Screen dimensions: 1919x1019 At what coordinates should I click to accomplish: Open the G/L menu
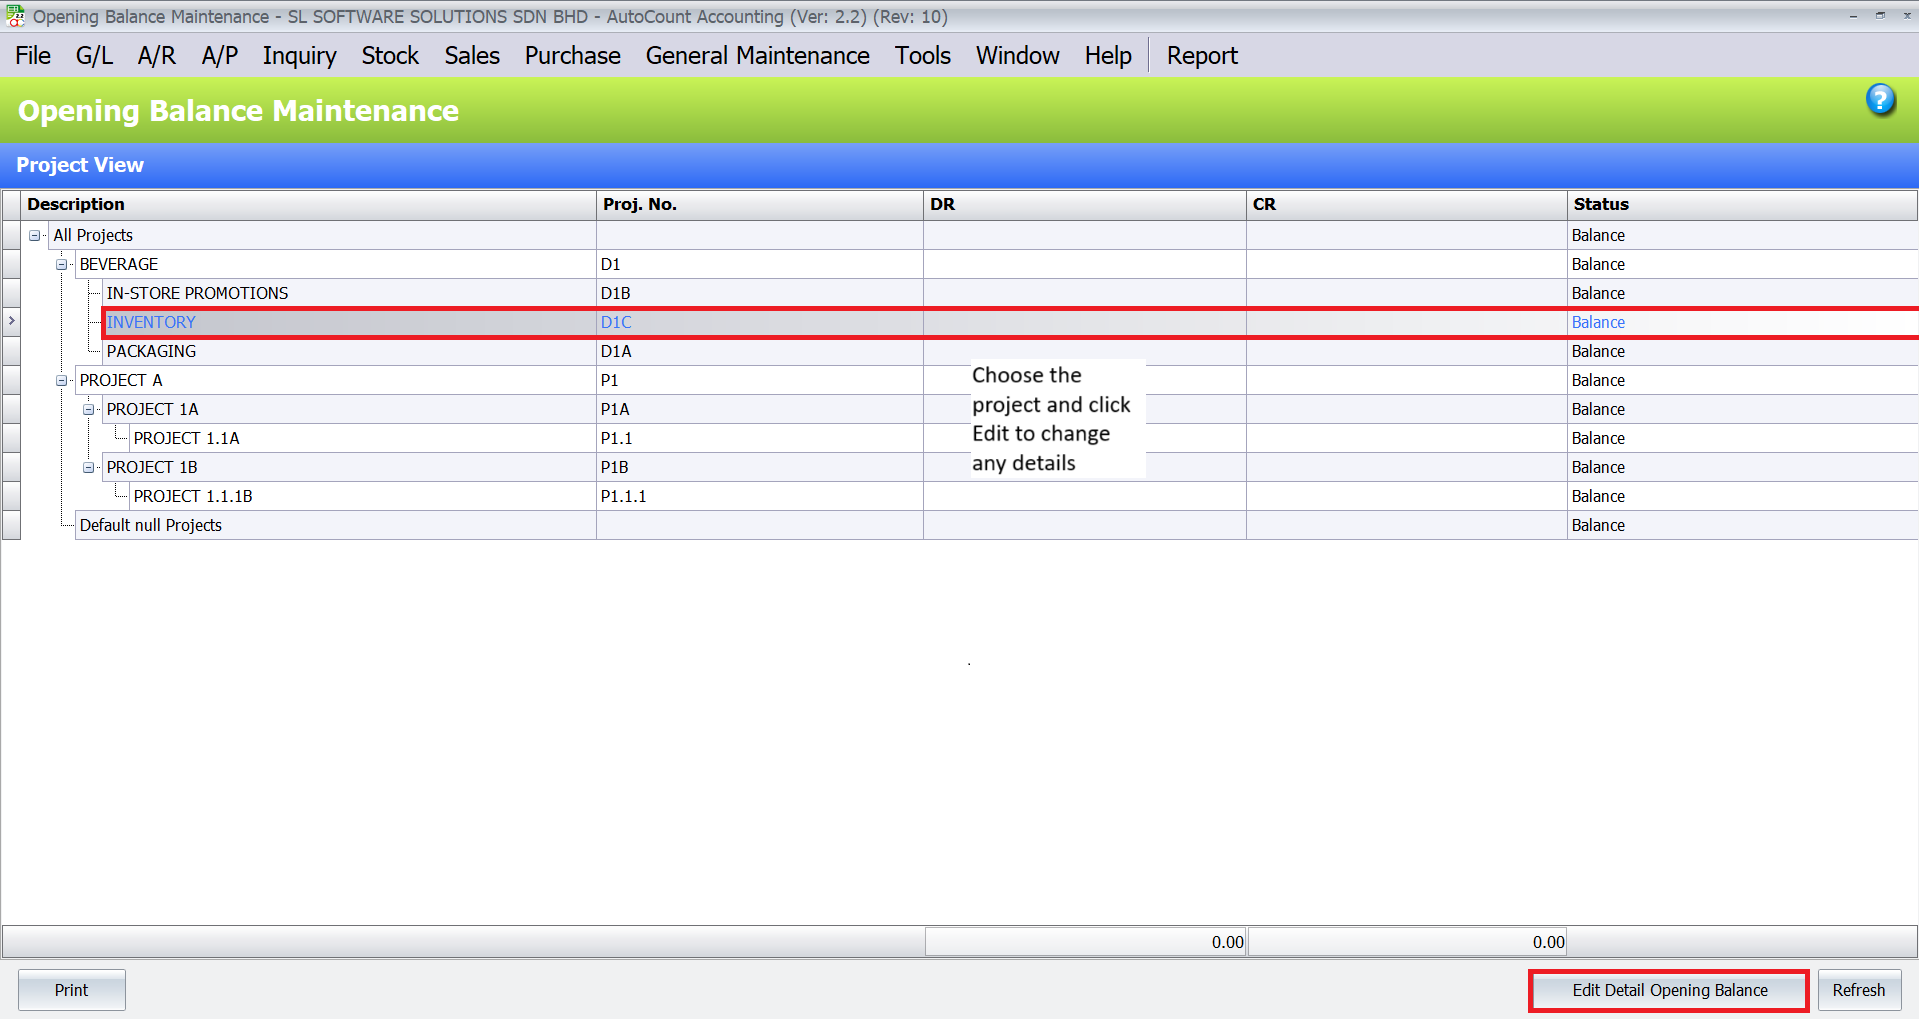(x=94, y=56)
